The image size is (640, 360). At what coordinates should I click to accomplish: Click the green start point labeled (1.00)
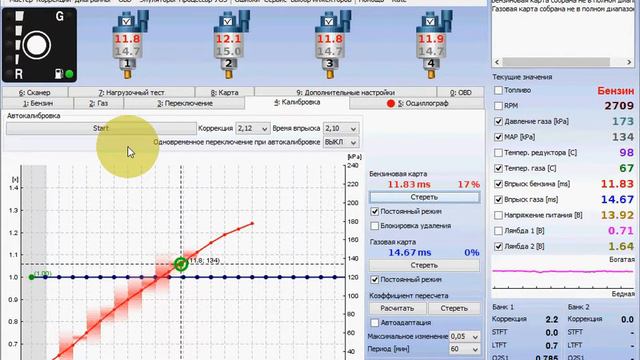point(32,277)
